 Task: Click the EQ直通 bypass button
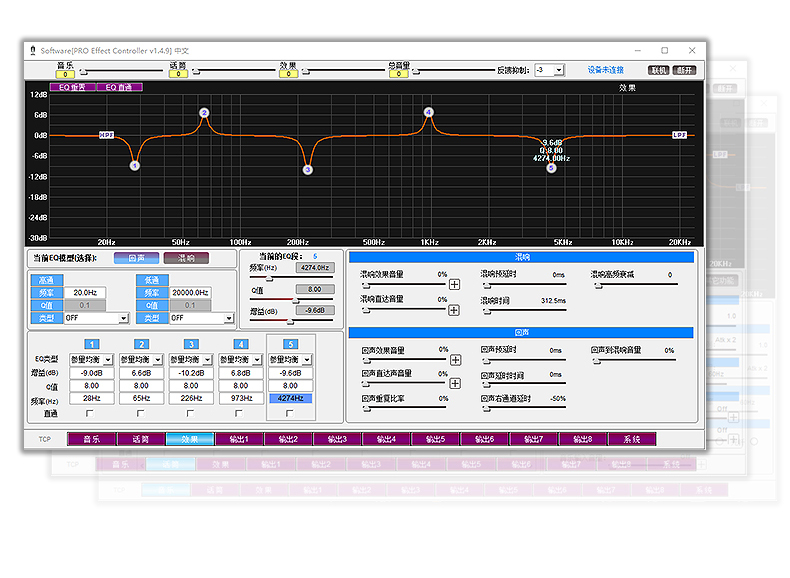(119, 87)
